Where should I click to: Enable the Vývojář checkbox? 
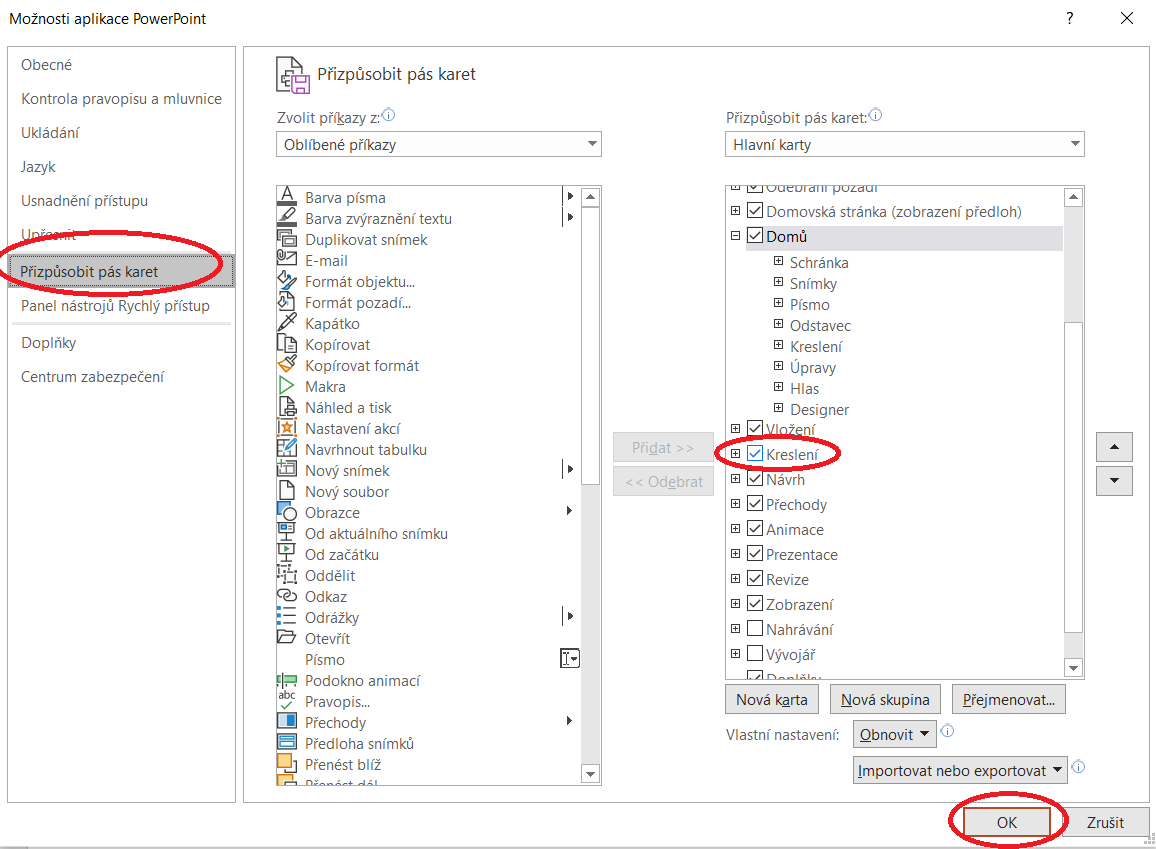click(x=755, y=654)
